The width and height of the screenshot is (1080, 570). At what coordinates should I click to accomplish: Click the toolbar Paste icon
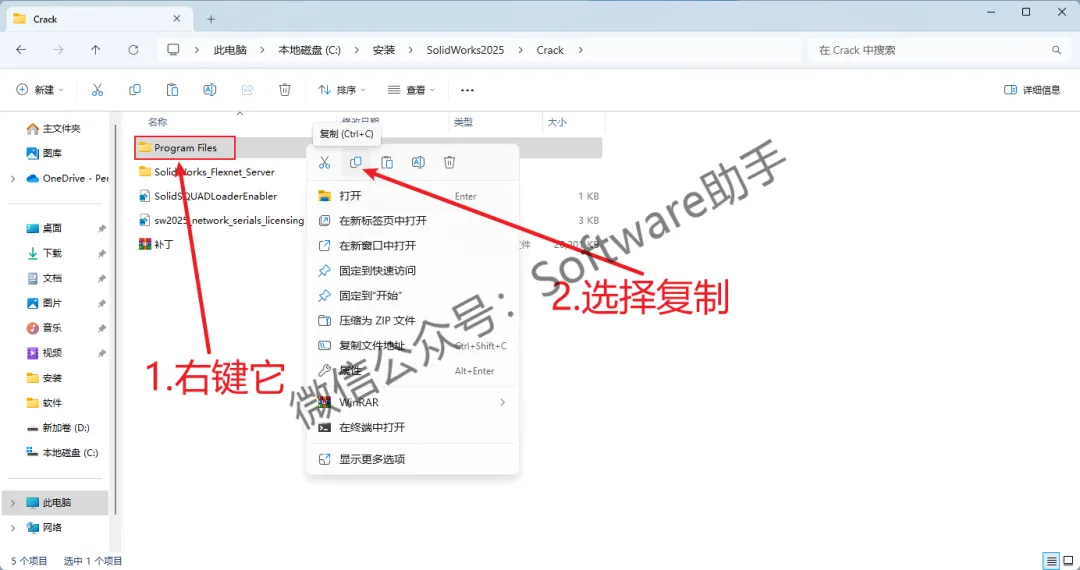tap(172, 89)
